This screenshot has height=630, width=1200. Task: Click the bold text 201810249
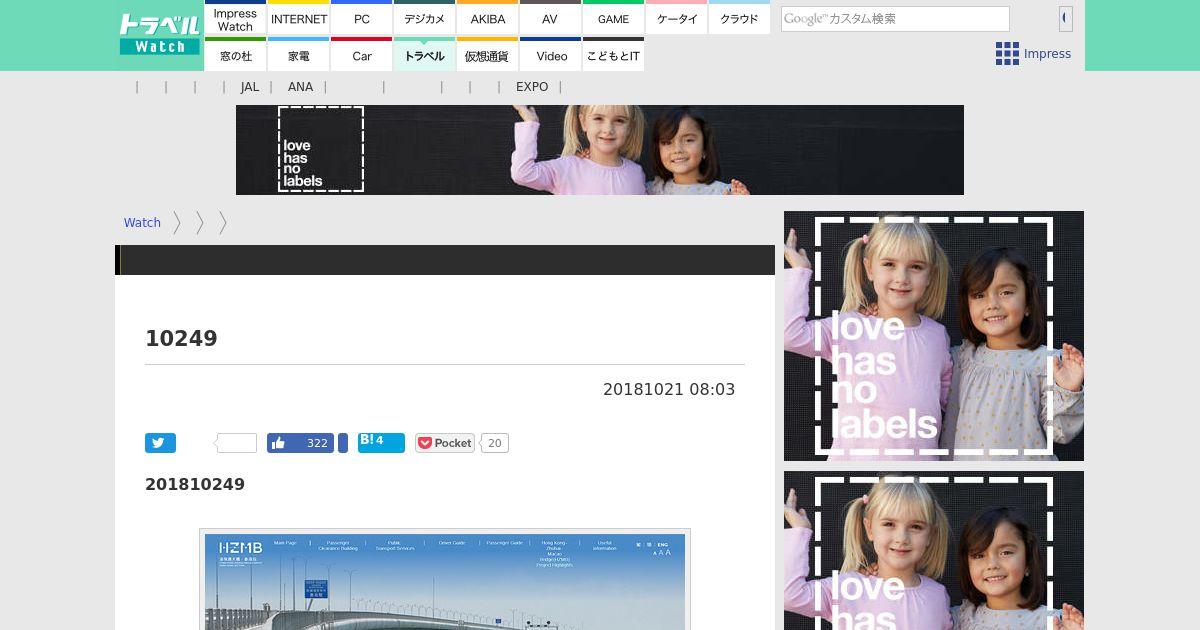point(195,485)
